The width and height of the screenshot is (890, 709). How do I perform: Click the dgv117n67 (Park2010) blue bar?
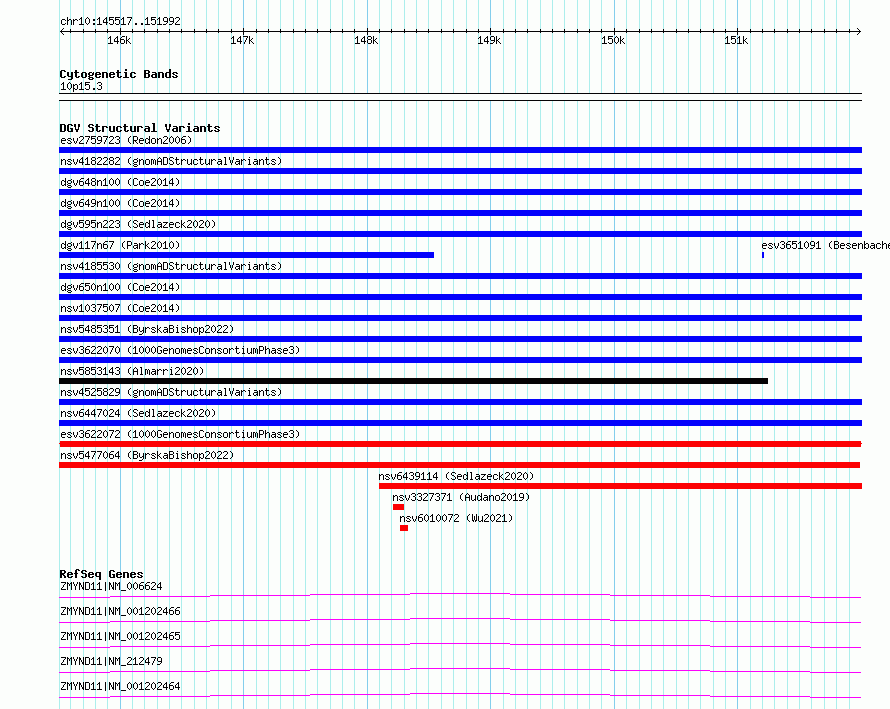pyautogui.click(x=246, y=255)
